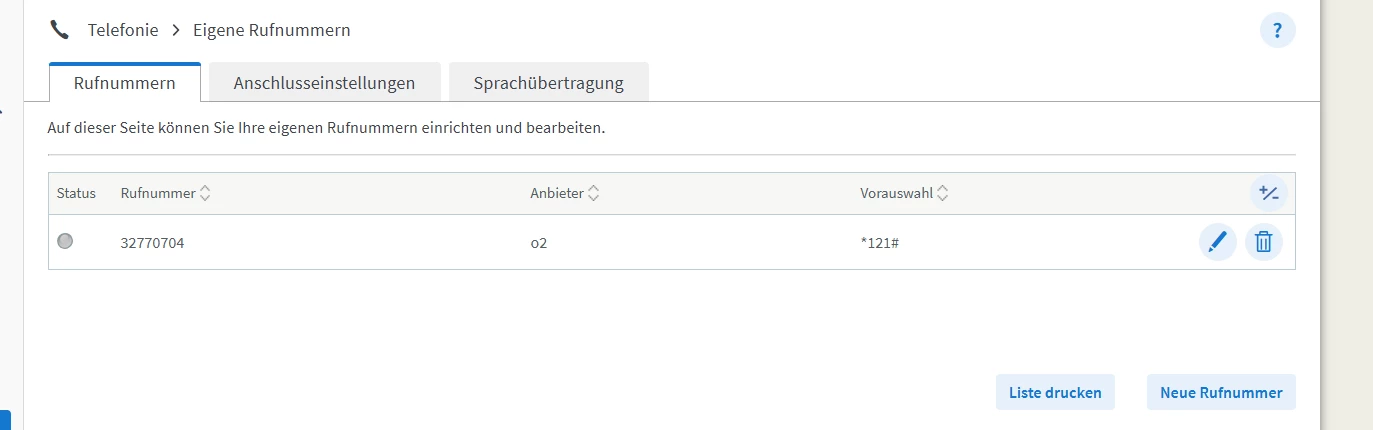Click the Status column header
Image resolution: width=1373 pixels, height=430 pixels.
coord(76,193)
